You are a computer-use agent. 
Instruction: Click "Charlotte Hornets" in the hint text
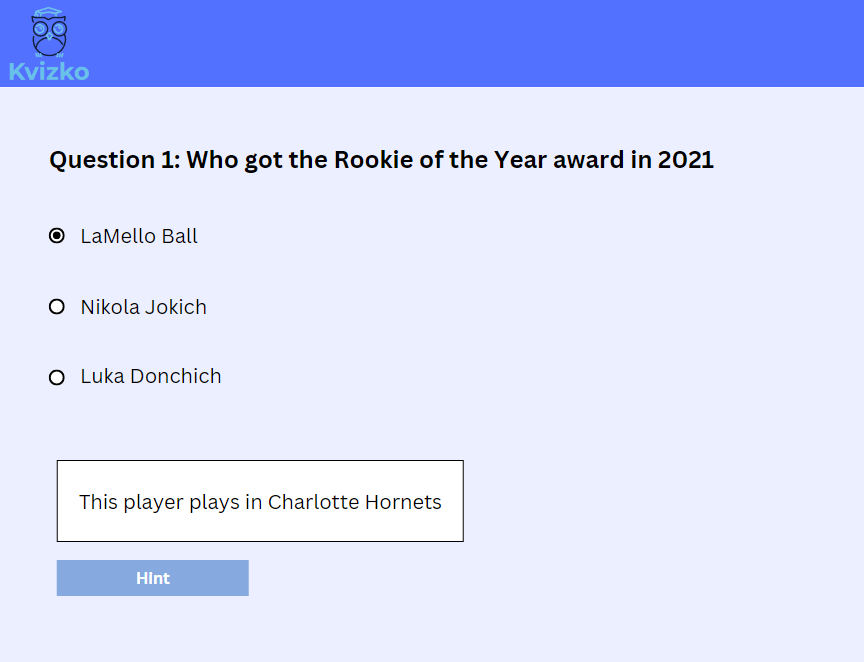pos(354,502)
